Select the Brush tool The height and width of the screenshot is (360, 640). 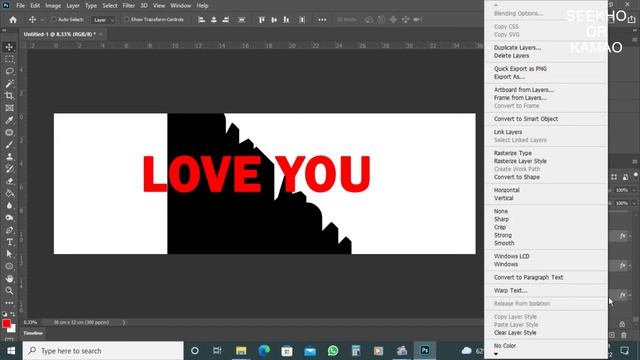pos(9,145)
